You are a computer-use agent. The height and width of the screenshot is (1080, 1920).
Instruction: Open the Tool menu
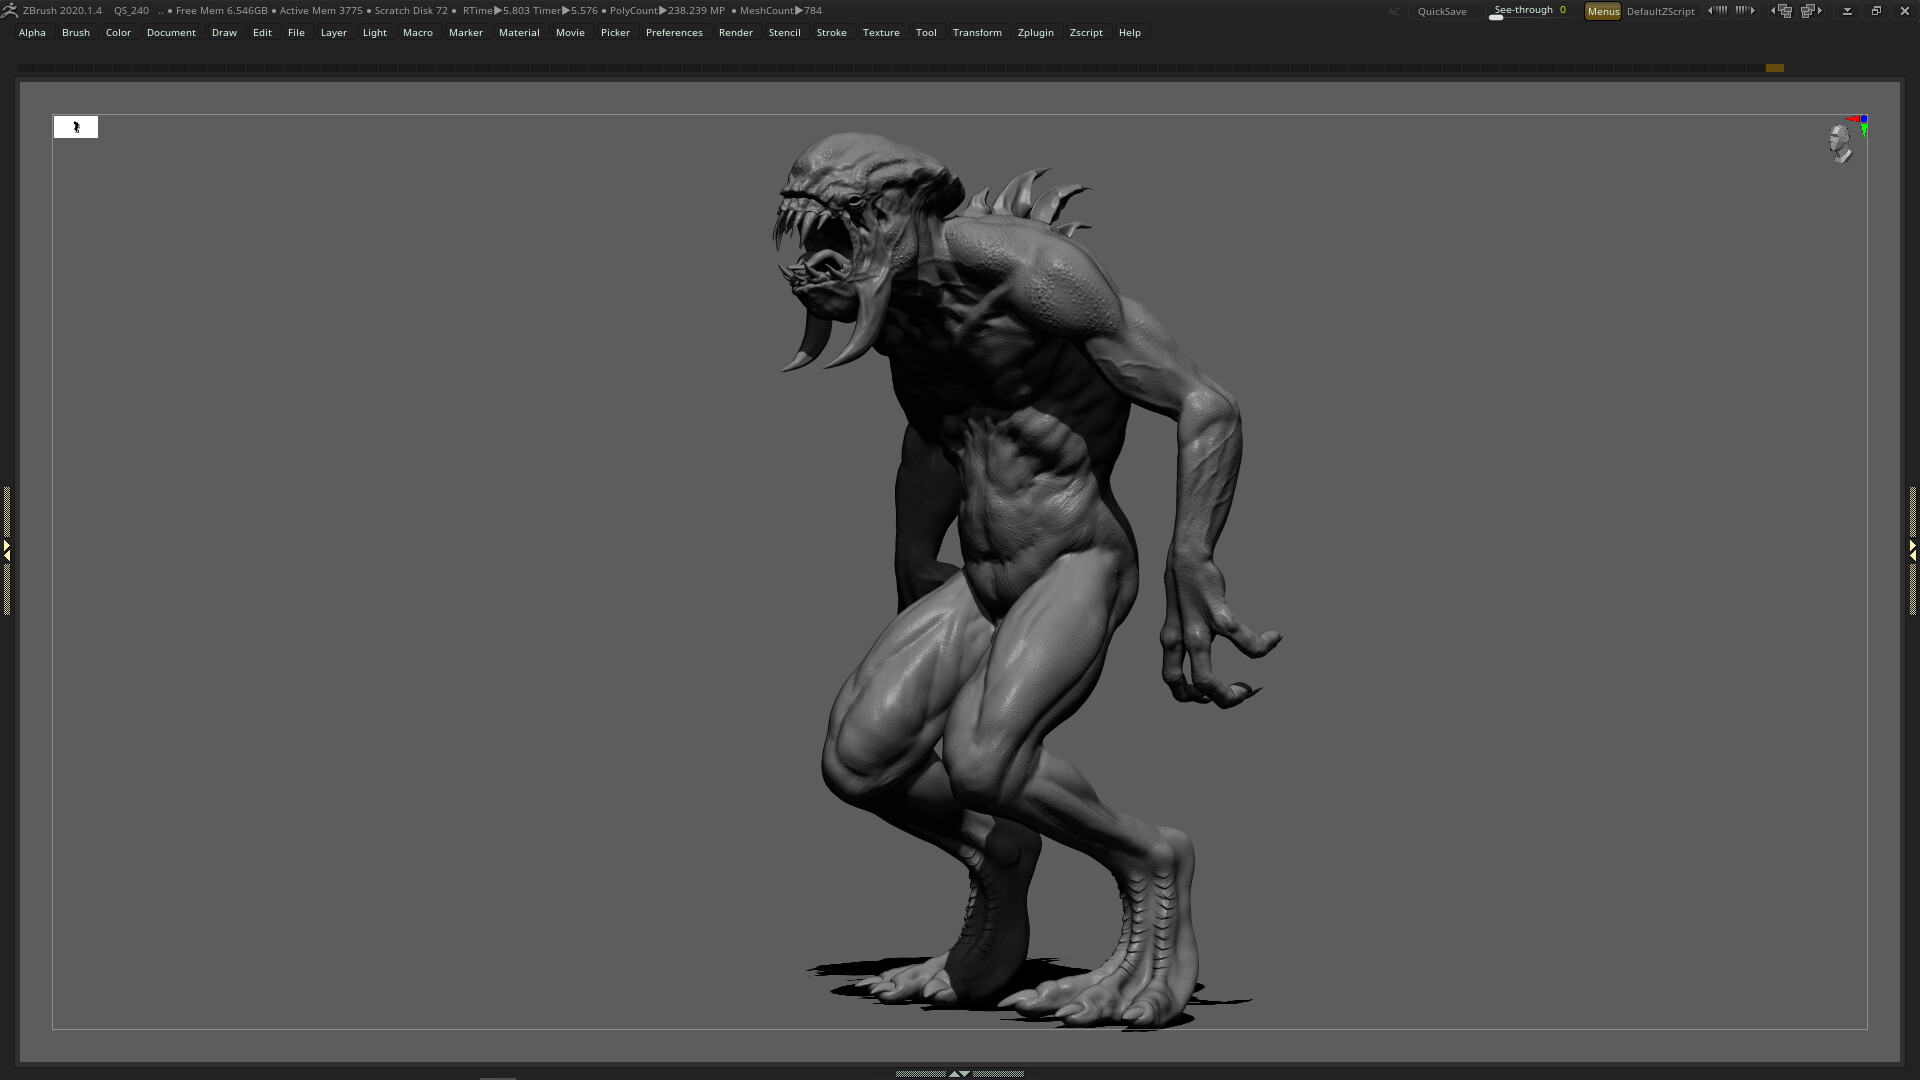pyautogui.click(x=926, y=32)
